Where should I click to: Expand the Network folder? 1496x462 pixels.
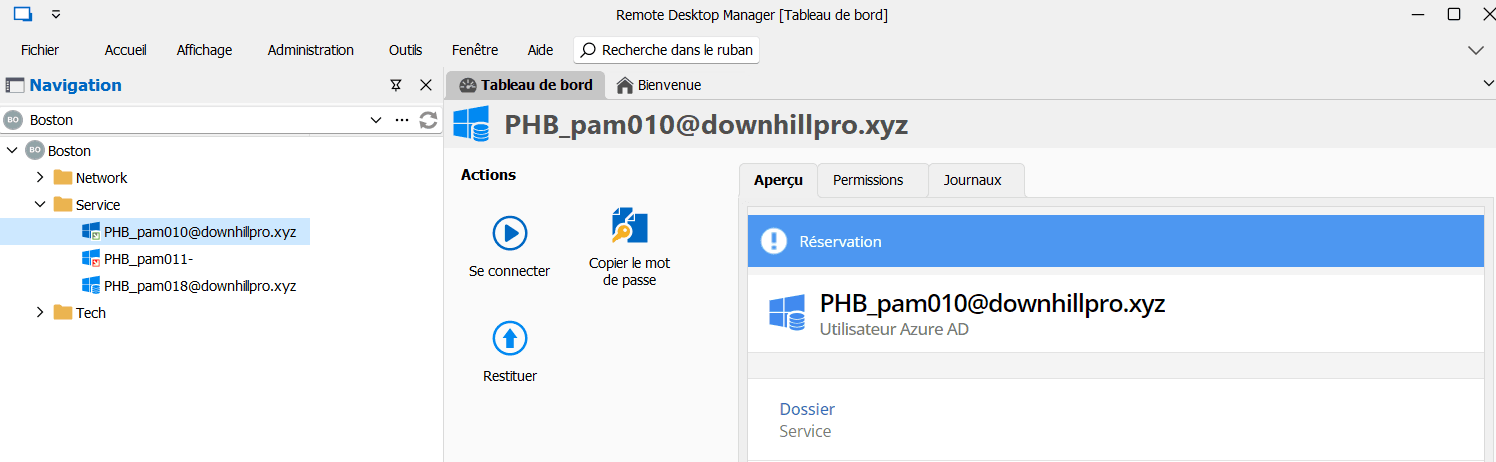point(40,178)
